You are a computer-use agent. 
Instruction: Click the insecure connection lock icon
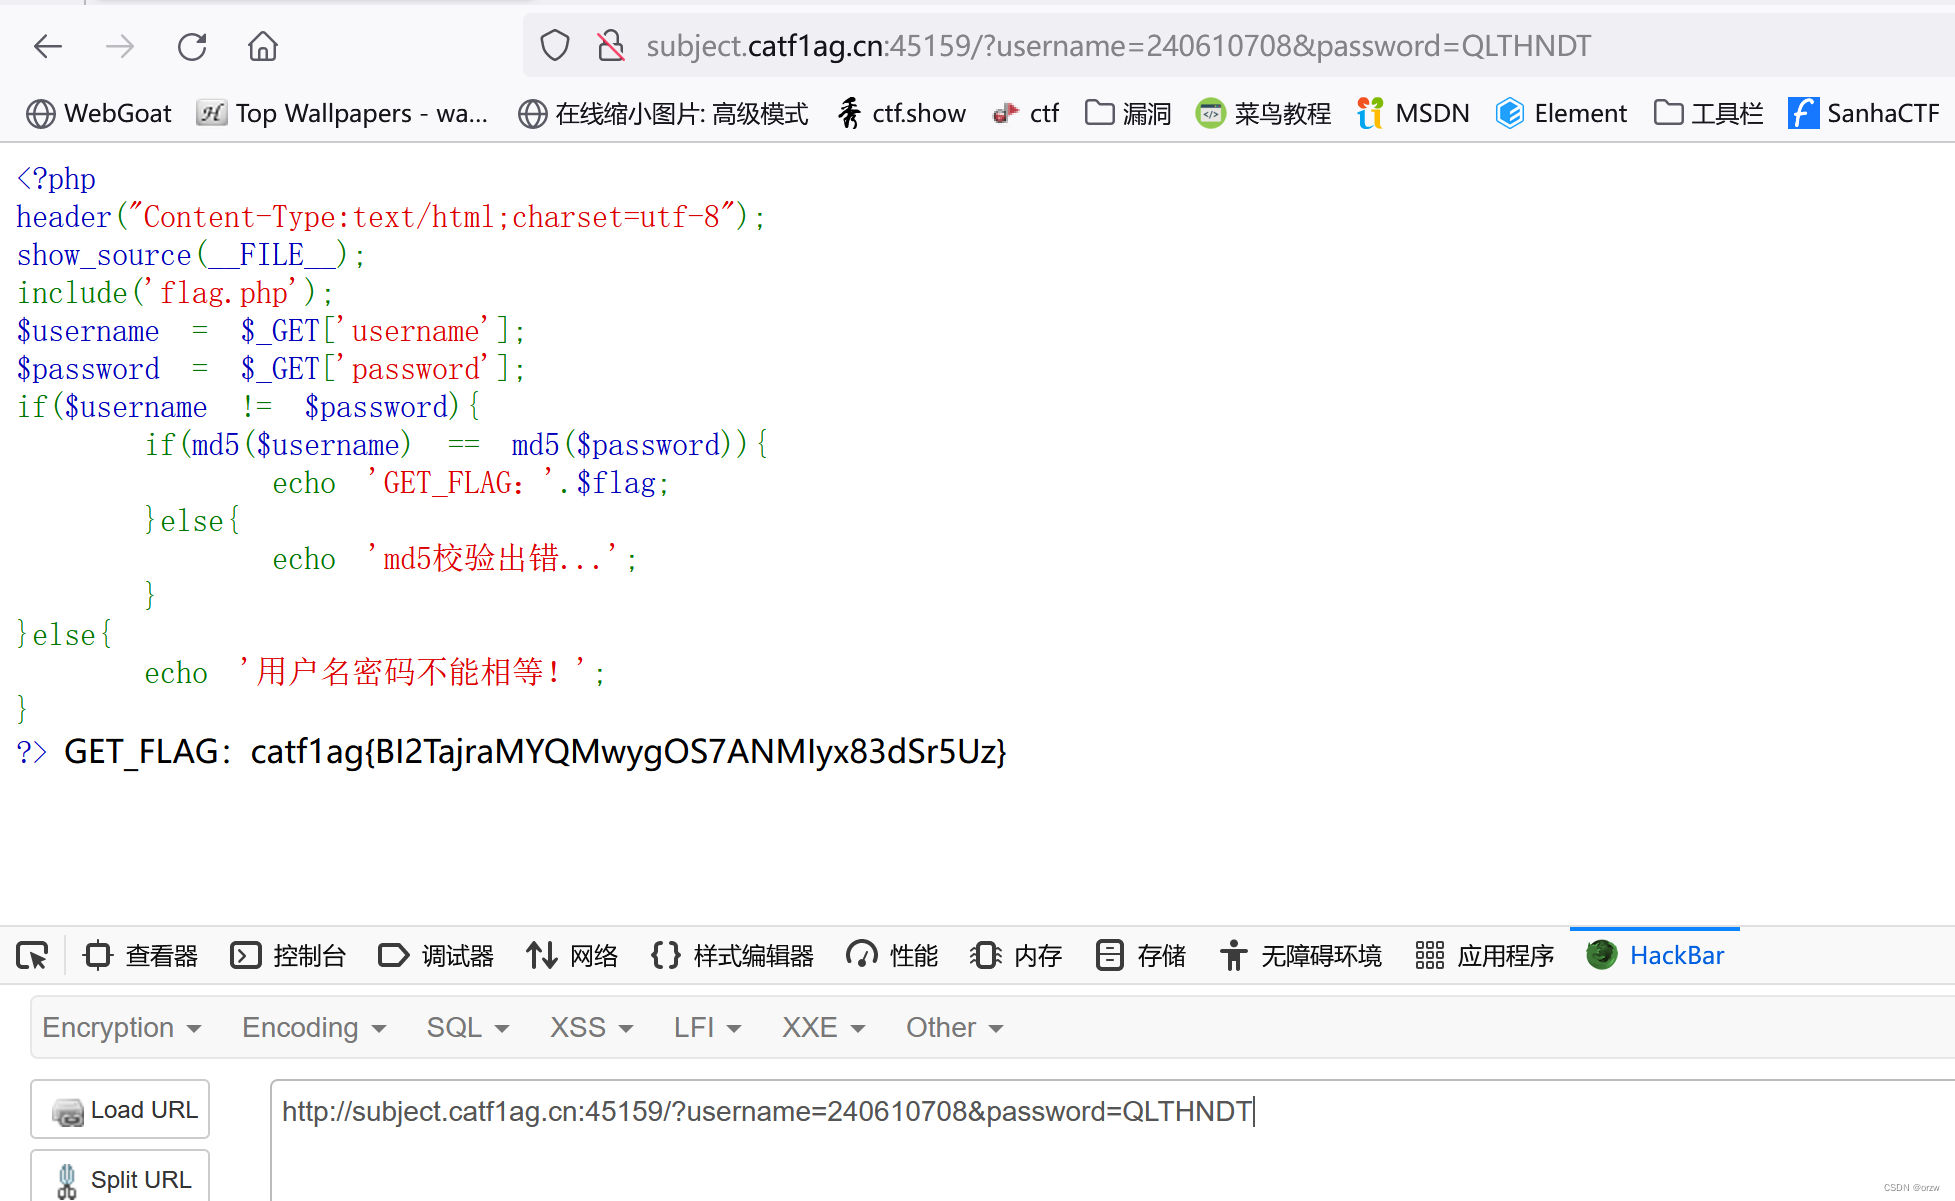tap(611, 46)
